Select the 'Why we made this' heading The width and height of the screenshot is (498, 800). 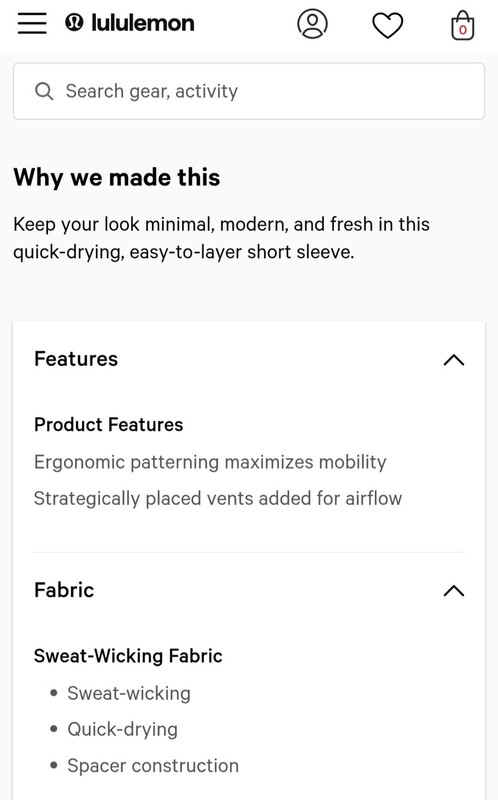point(117,178)
